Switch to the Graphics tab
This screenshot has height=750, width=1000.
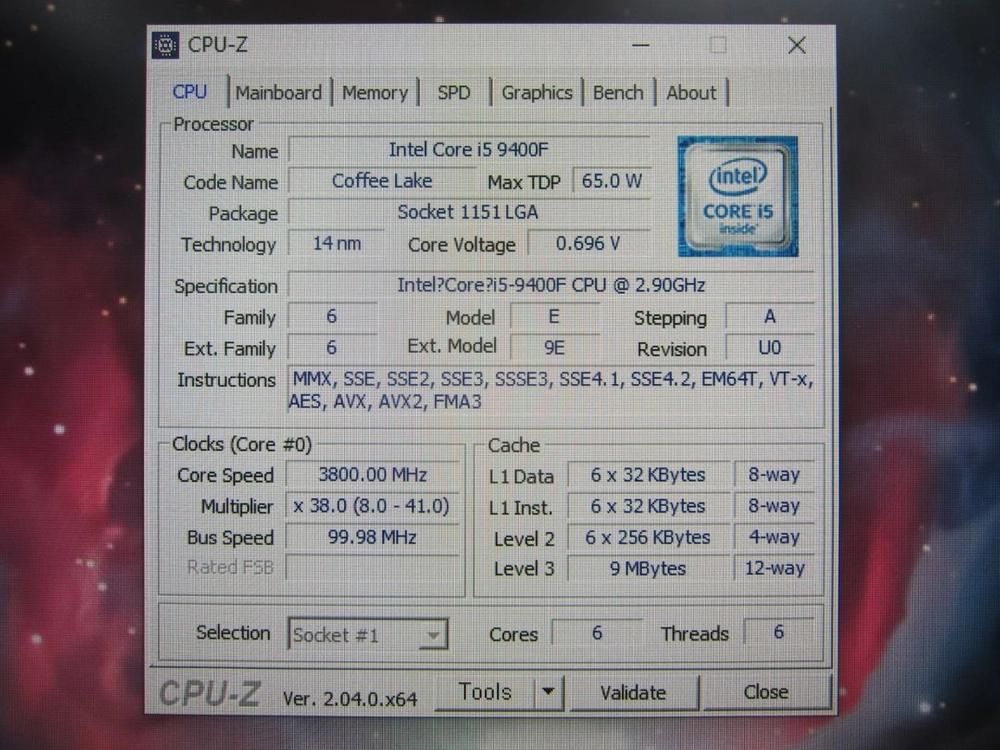tap(537, 93)
